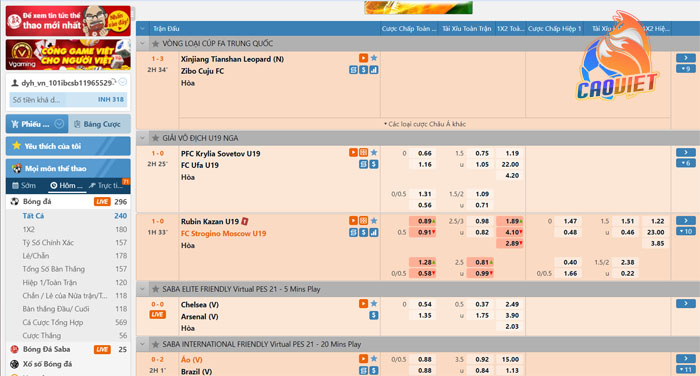This screenshot has width=700, height=376.
Task: Star the Rubin Kazan U19 match
Action: pyautogui.click(x=374, y=221)
